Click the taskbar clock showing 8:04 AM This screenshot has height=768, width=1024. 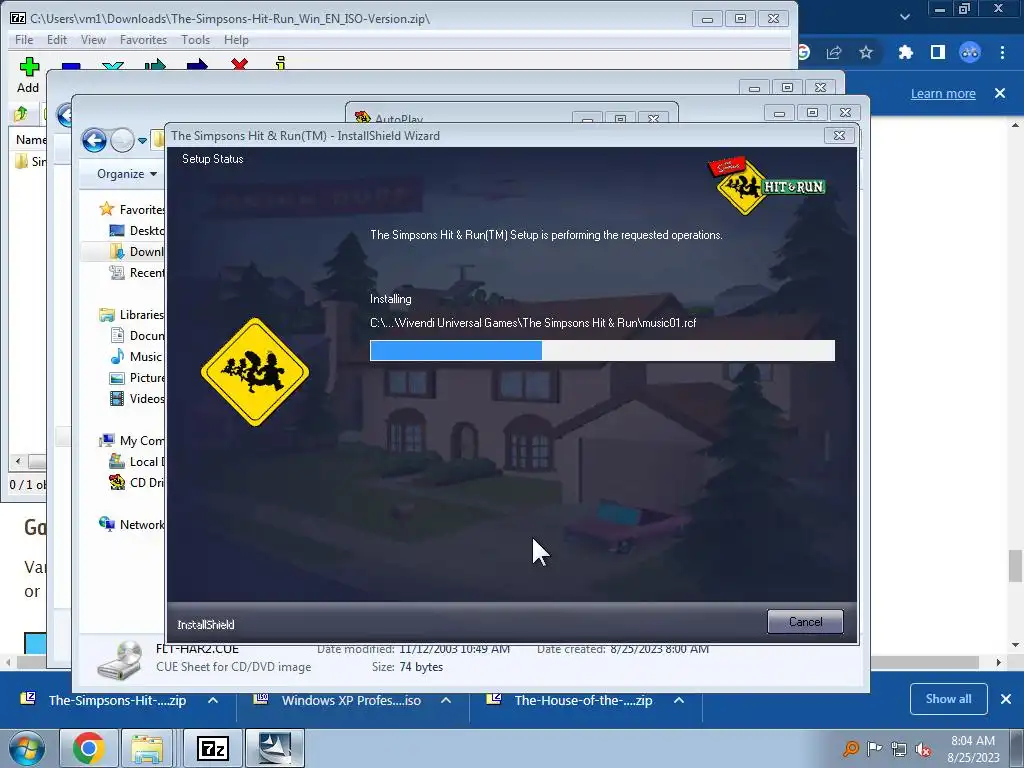click(973, 748)
